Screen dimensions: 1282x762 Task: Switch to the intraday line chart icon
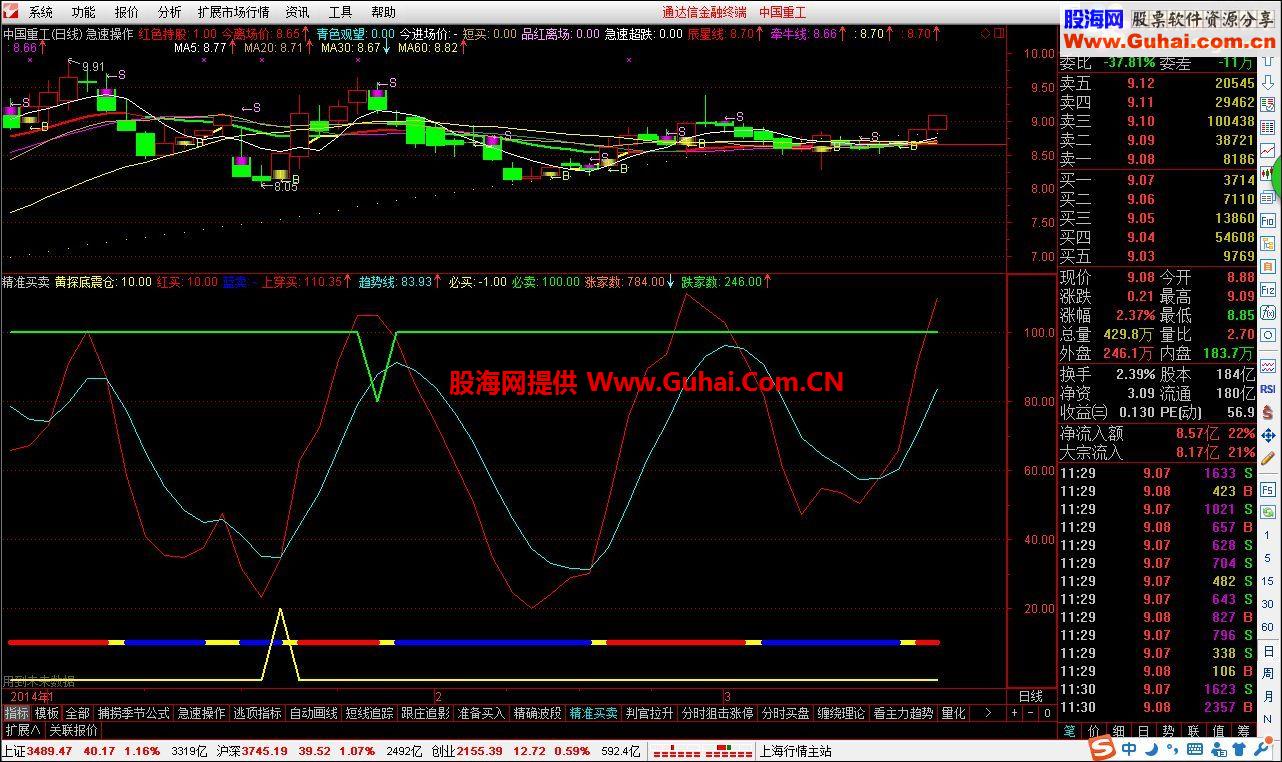[x=1267, y=150]
